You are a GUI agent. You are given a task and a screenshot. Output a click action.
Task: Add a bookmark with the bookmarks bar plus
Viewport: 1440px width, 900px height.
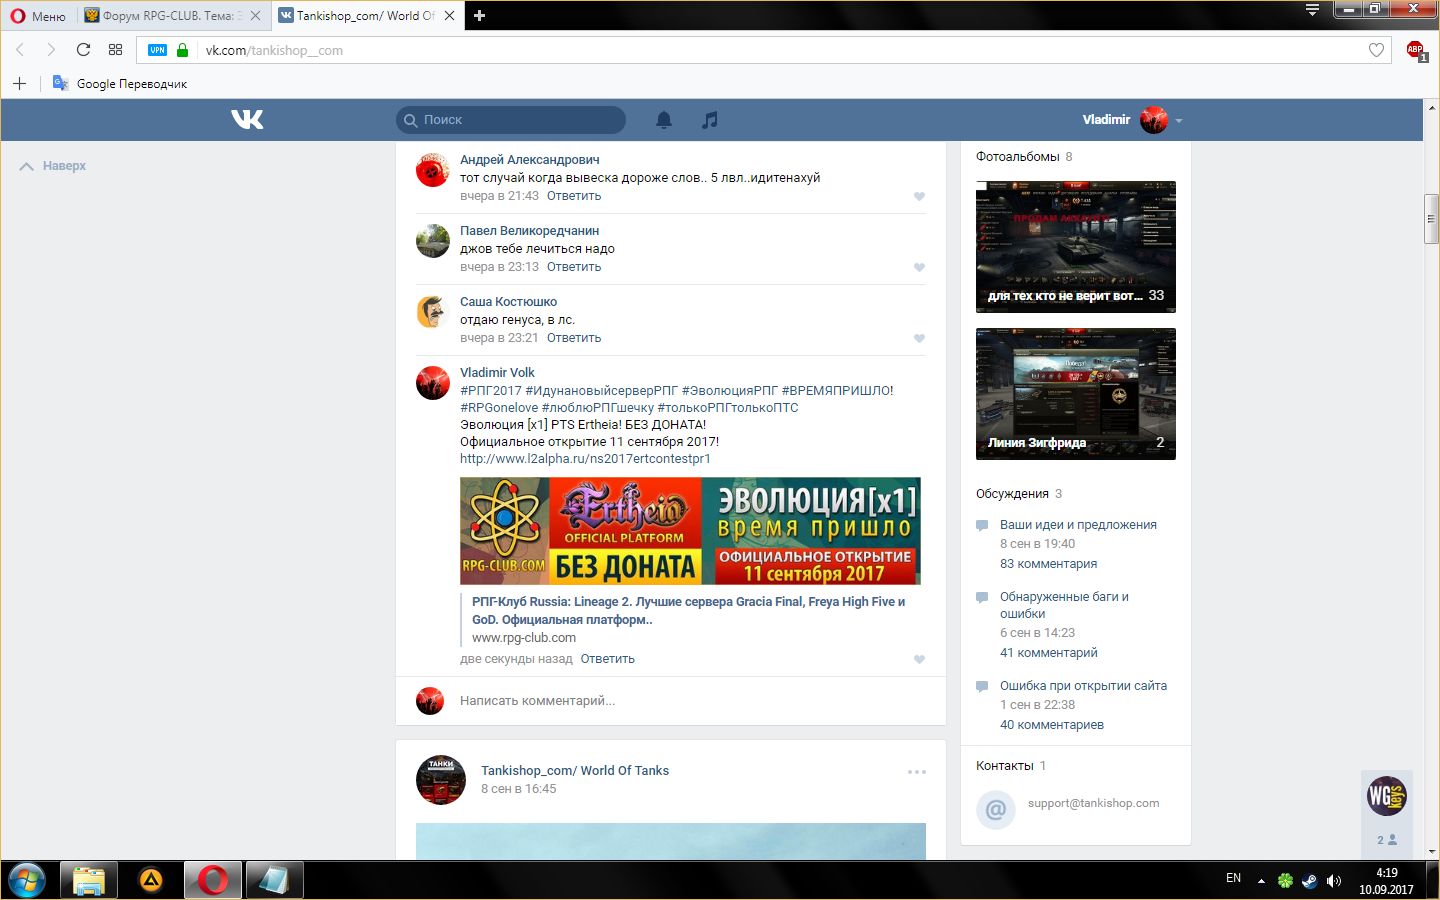pyautogui.click(x=19, y=84)
